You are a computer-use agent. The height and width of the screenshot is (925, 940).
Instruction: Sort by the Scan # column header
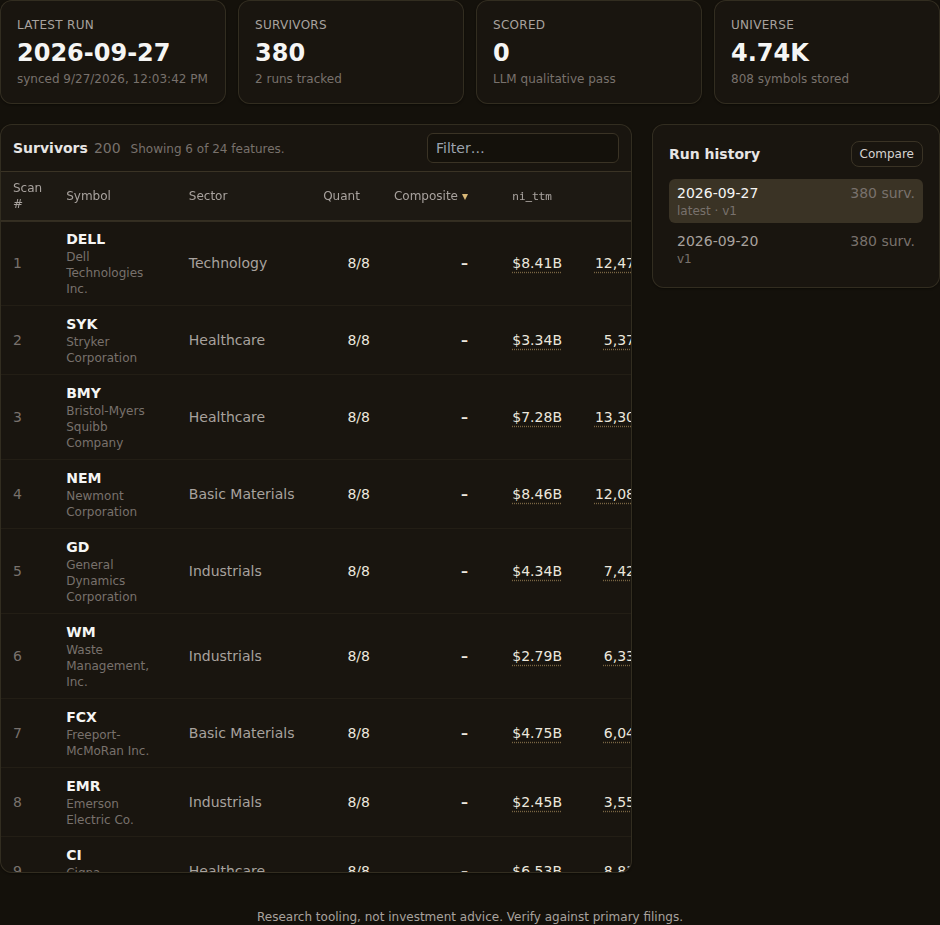point(28,196)
